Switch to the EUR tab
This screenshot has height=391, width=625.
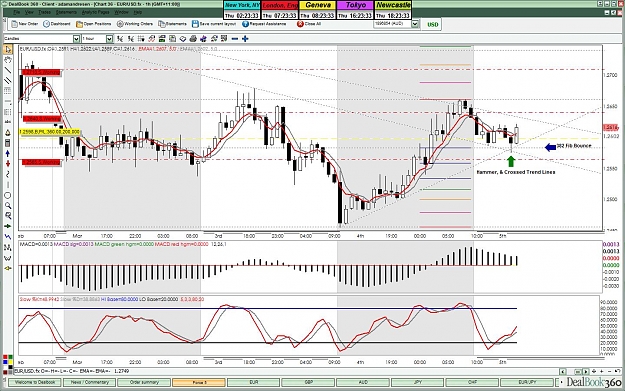254,382
